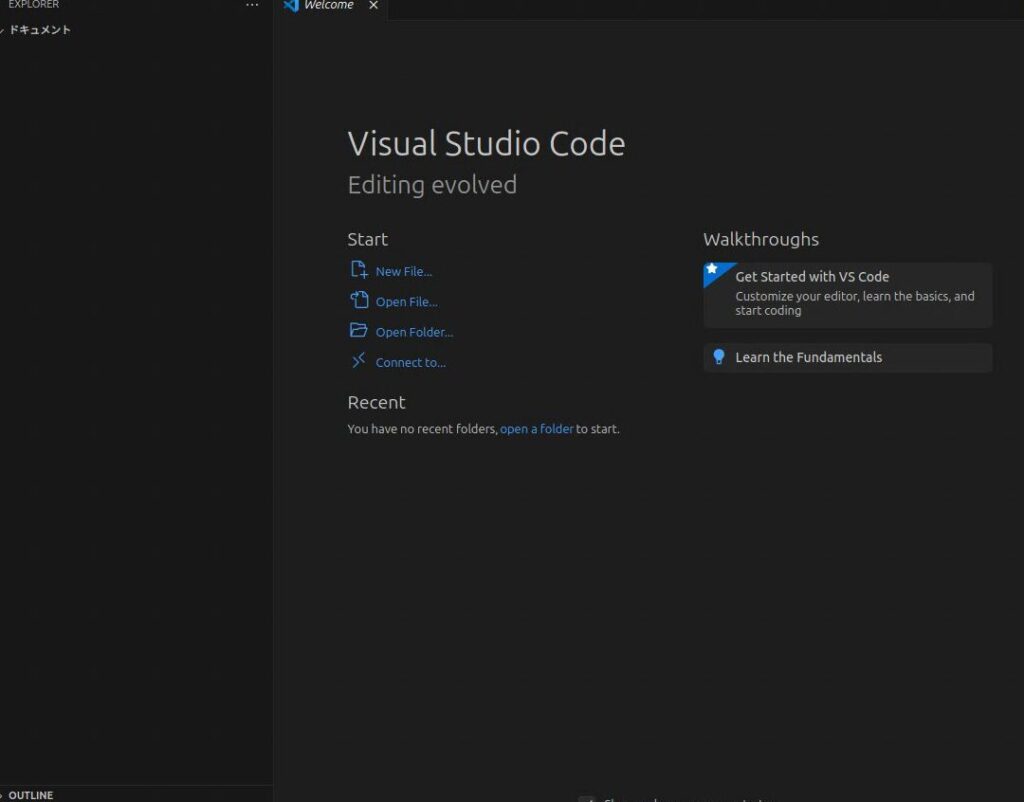1024x802 pixels.
Task: Click the lightbulb icon beside Learn the Fundamentals
Action: [x=718, y=357]
